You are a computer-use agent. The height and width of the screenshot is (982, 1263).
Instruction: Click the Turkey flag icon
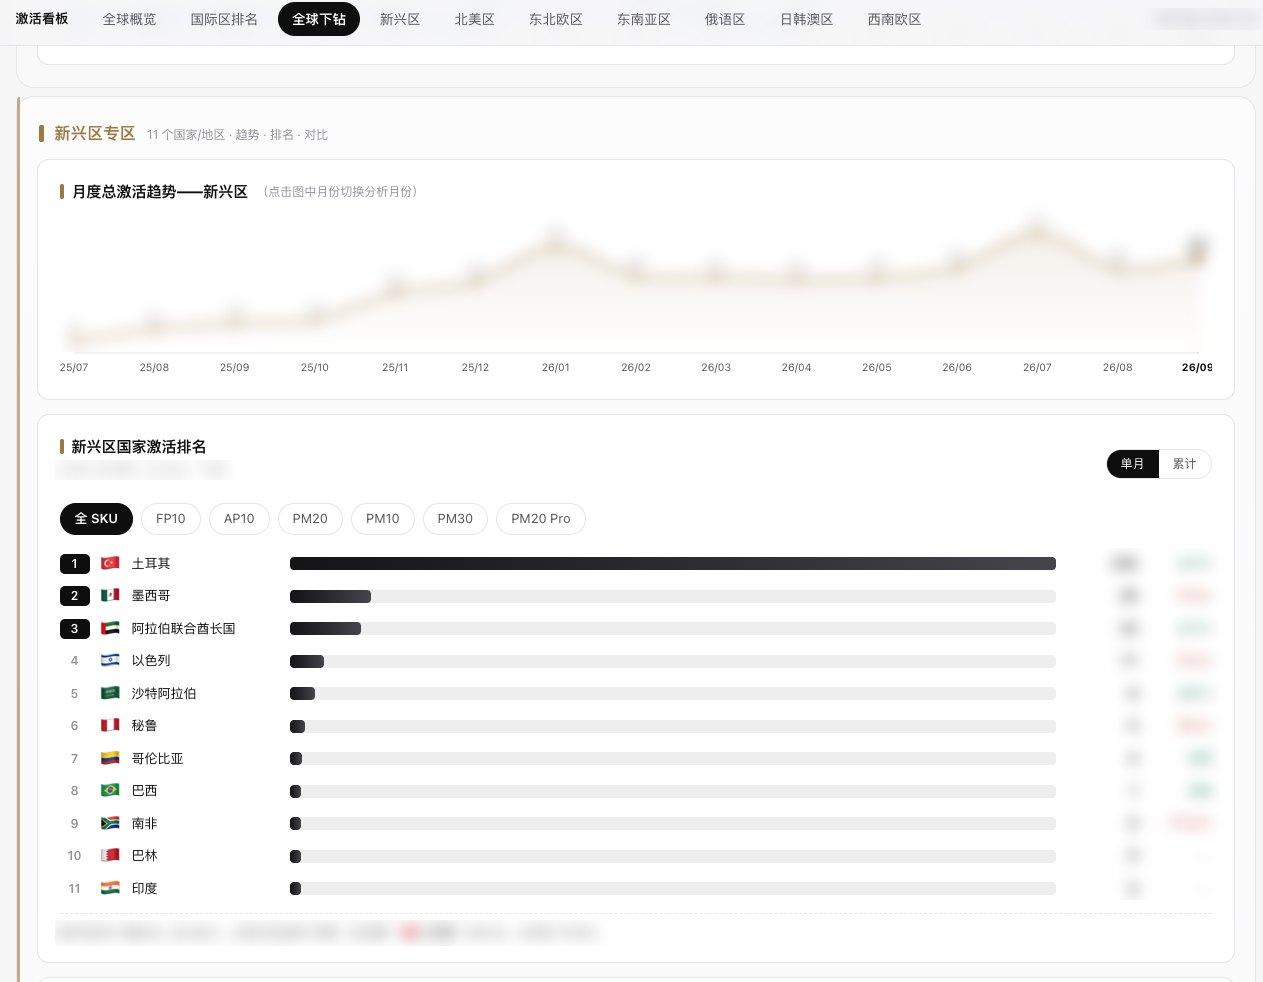coord(110,563)
